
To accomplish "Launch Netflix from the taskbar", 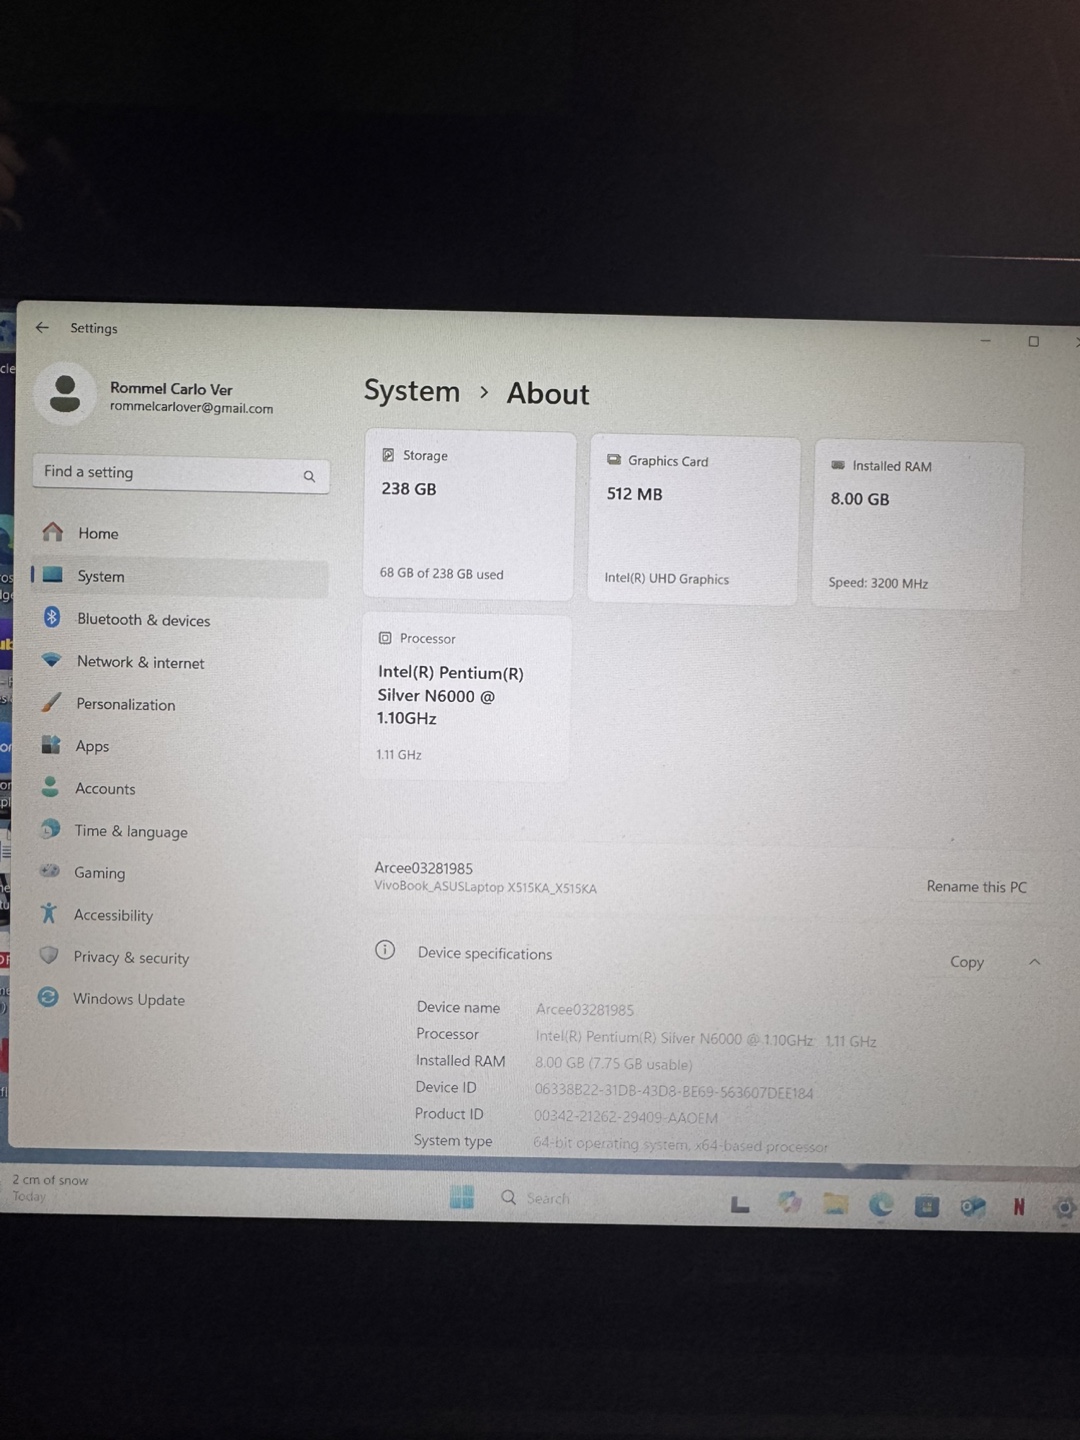I will (1019, 1207).
